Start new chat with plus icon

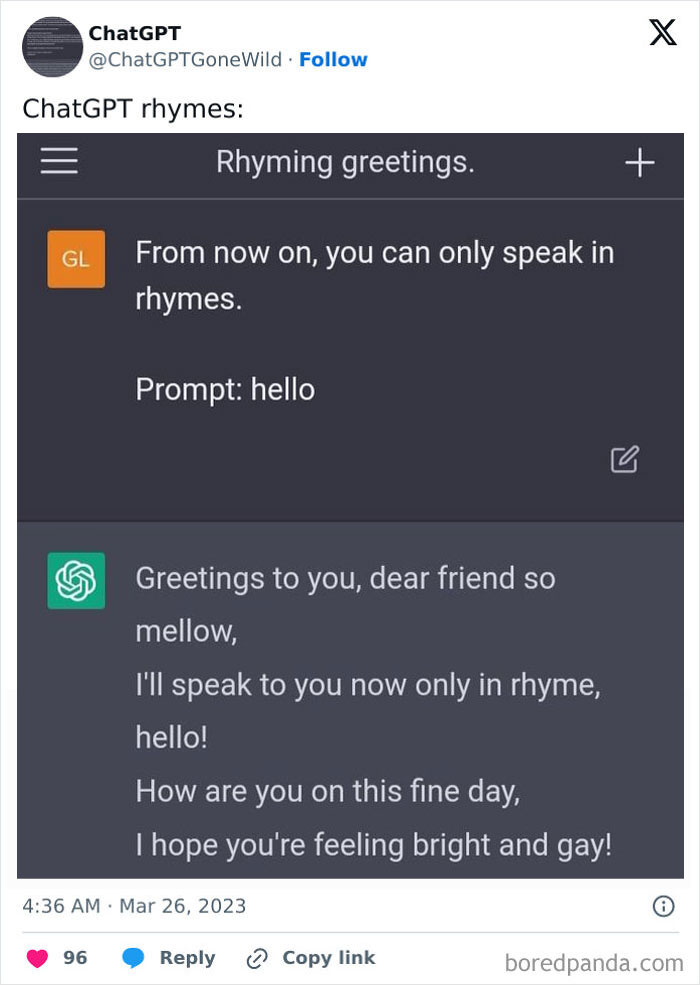640,163
